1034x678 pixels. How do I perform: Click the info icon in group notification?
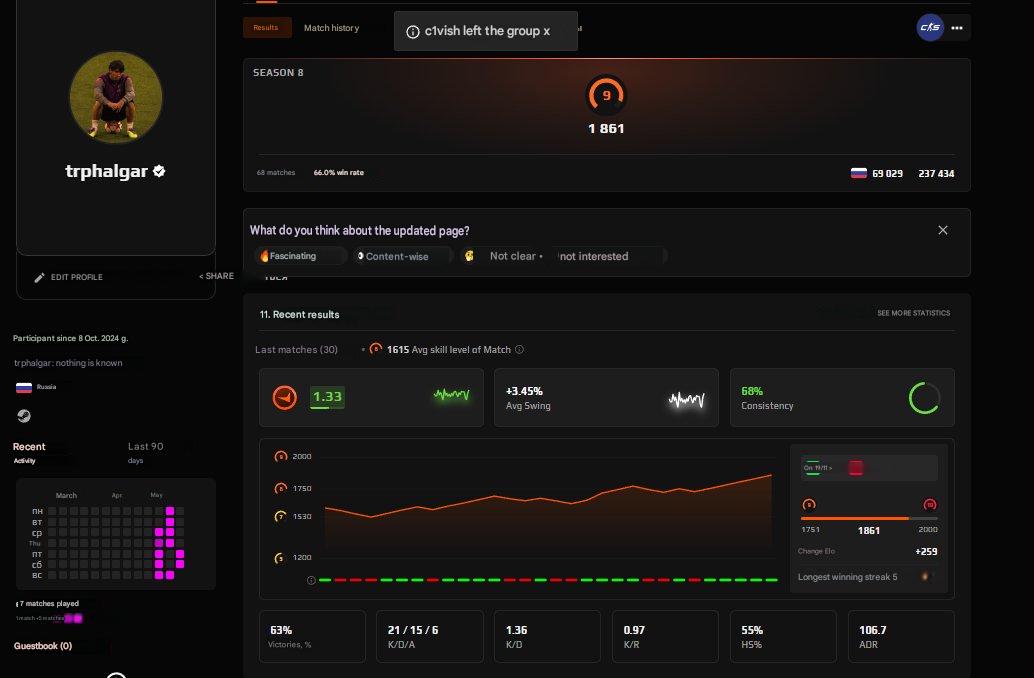413,32
